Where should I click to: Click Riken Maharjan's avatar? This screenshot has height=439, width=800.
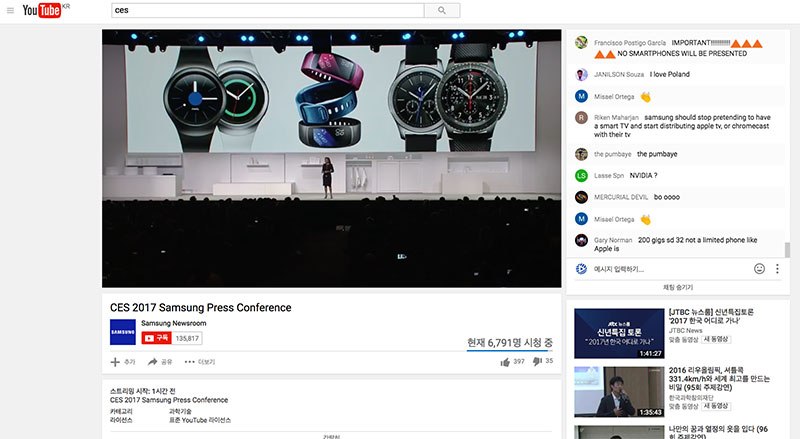click(x=581, y=117)
